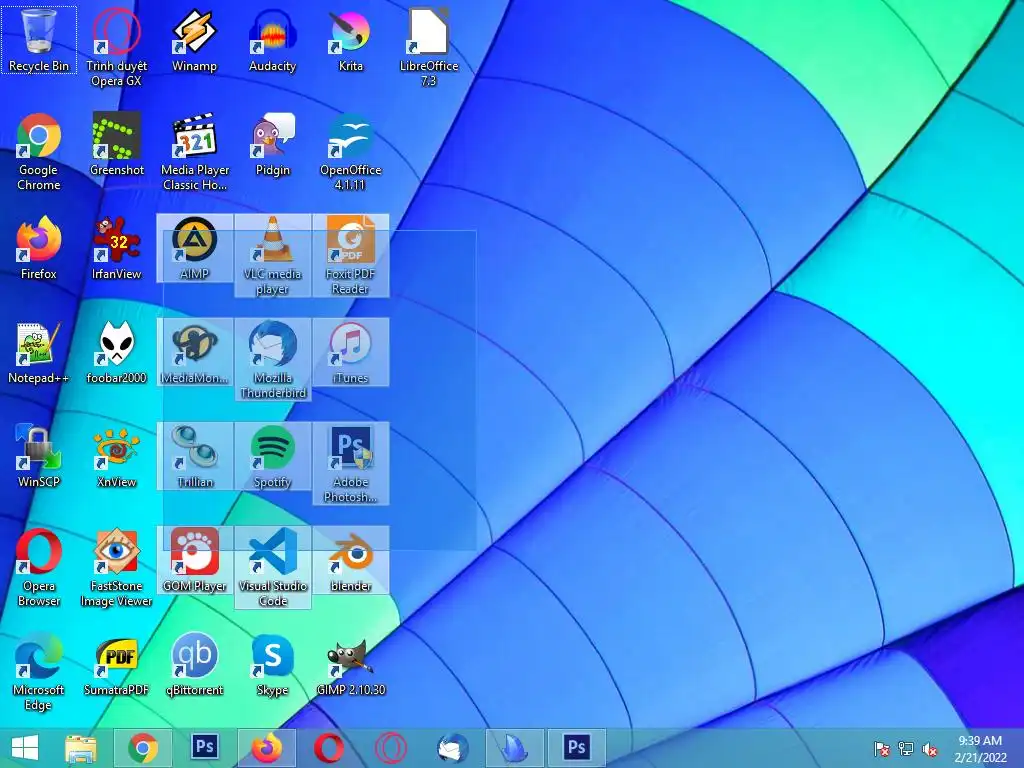Click the Visual Studio Code desktop shortcut

tap(272, 567)
